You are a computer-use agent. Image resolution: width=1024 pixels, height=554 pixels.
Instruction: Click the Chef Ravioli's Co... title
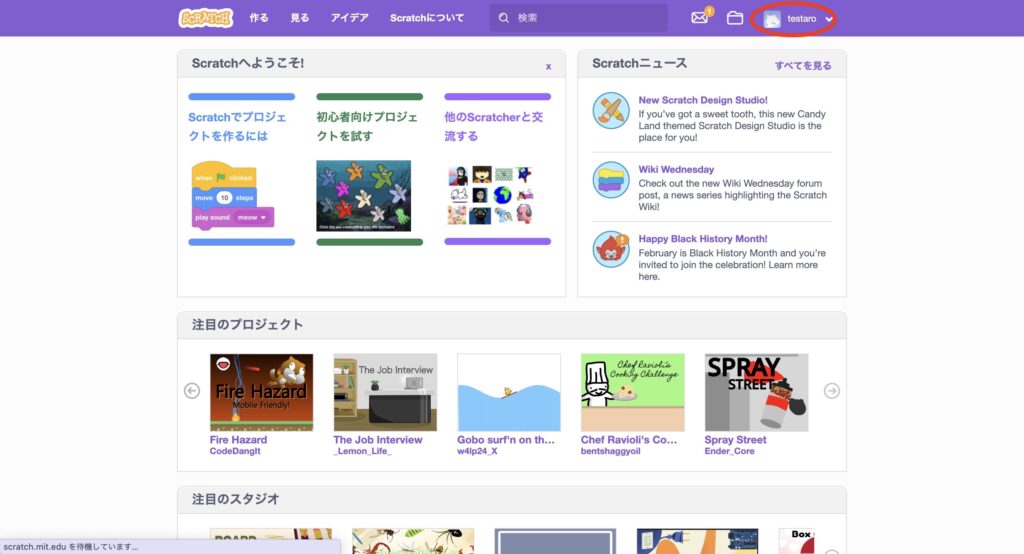click(629, 440)
